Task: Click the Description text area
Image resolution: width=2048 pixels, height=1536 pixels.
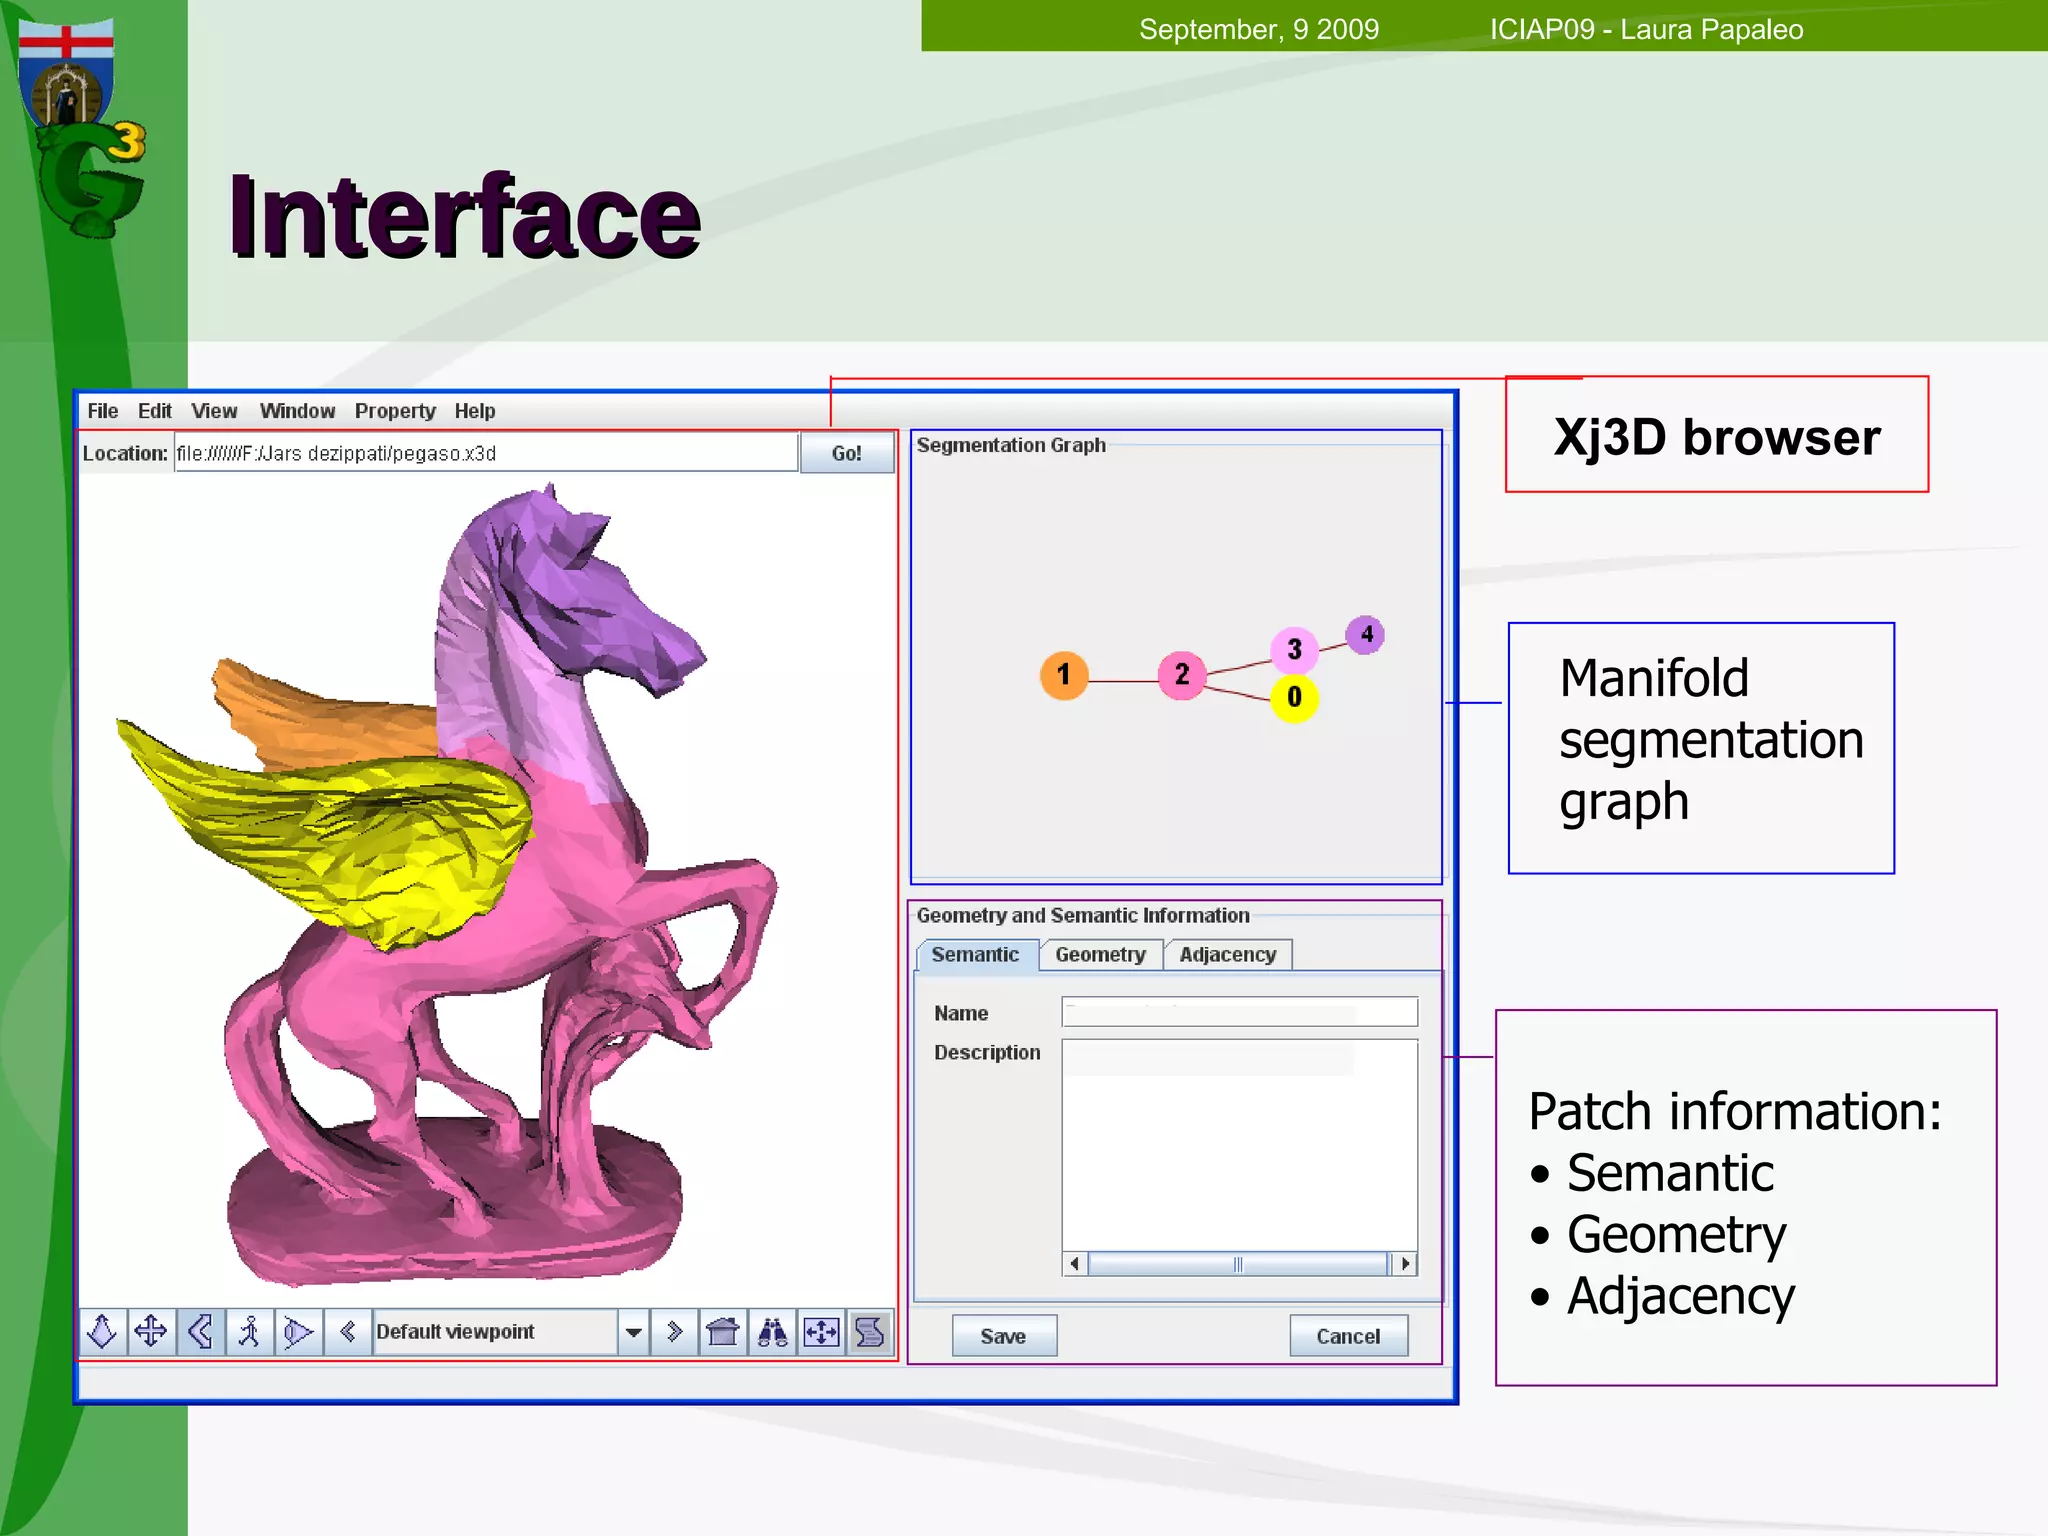Action: coord(1239,1146)
